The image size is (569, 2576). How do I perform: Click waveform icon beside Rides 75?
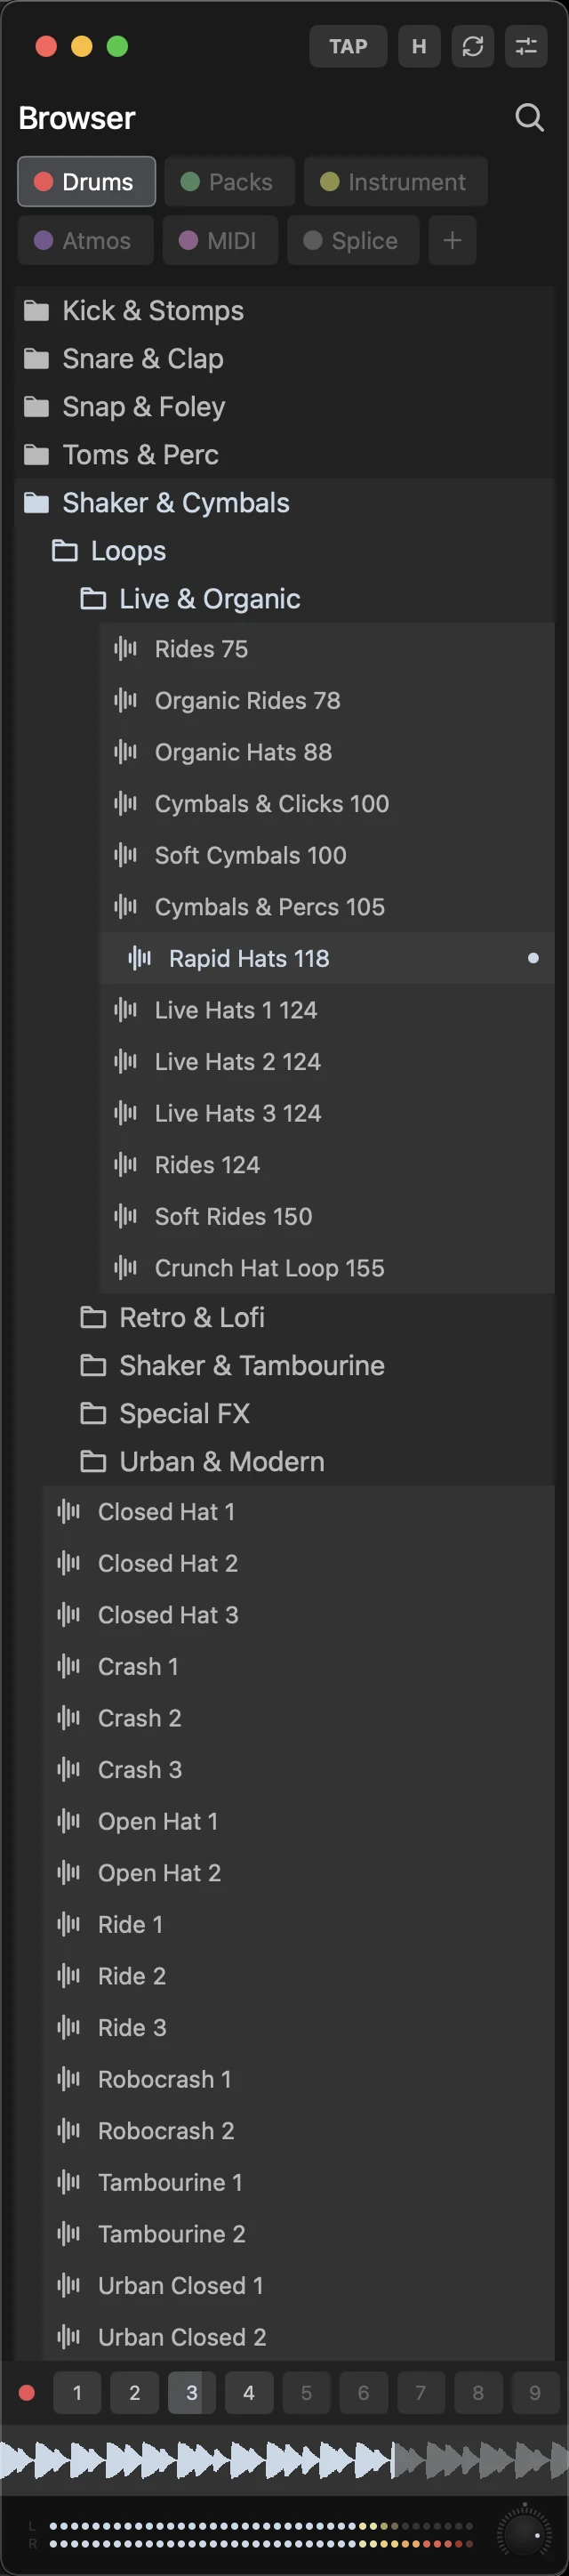tap(126, 649)
